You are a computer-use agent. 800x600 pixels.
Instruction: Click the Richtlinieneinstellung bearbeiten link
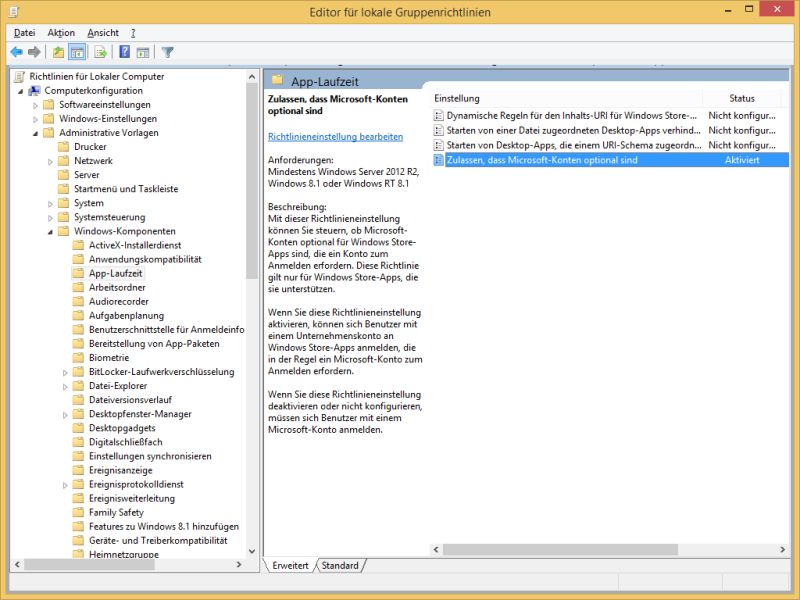pyautogui.click(x=335, y=137)
